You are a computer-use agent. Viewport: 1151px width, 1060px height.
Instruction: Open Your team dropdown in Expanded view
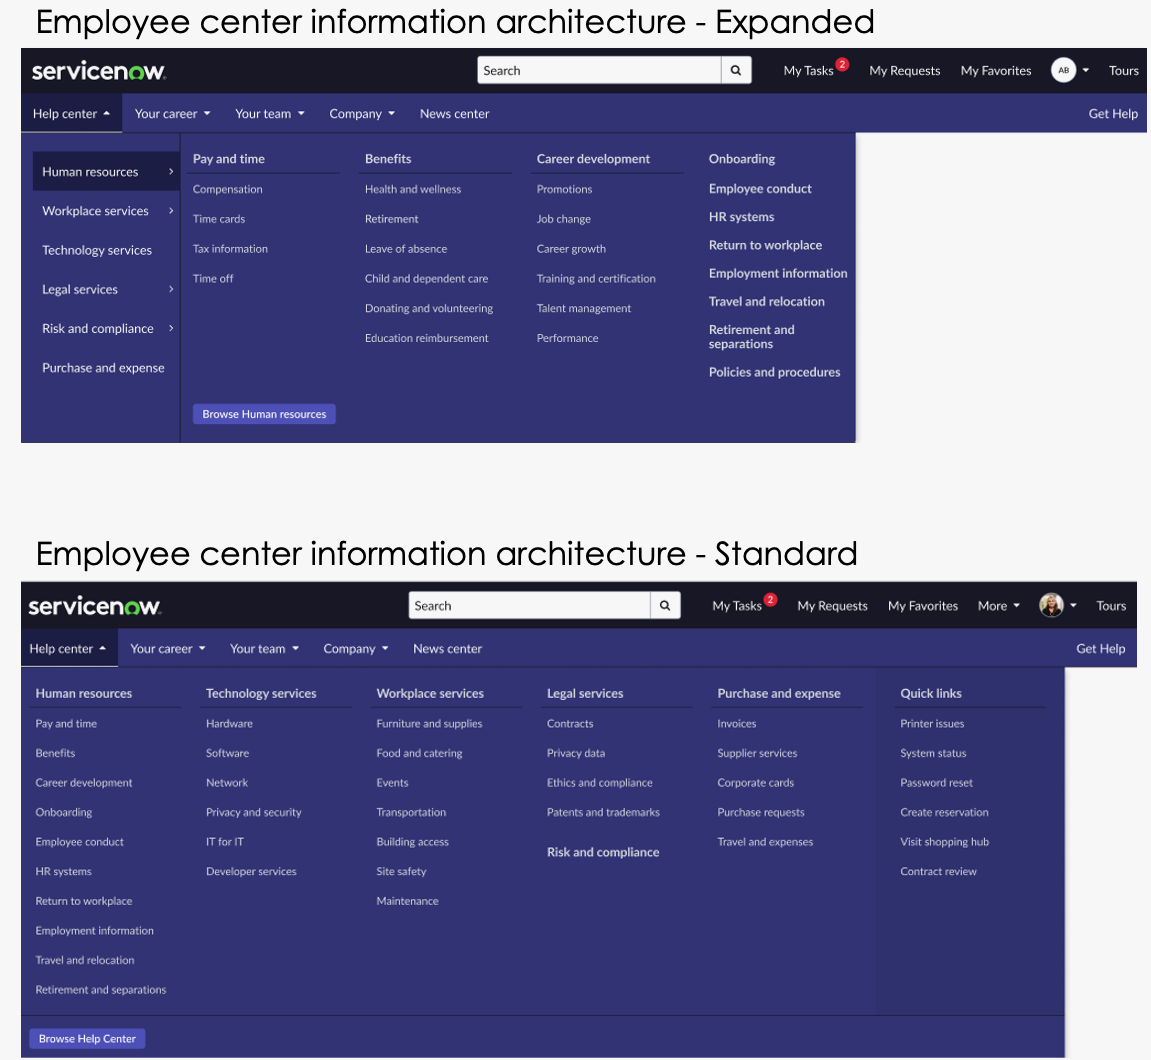coord(269,114)
